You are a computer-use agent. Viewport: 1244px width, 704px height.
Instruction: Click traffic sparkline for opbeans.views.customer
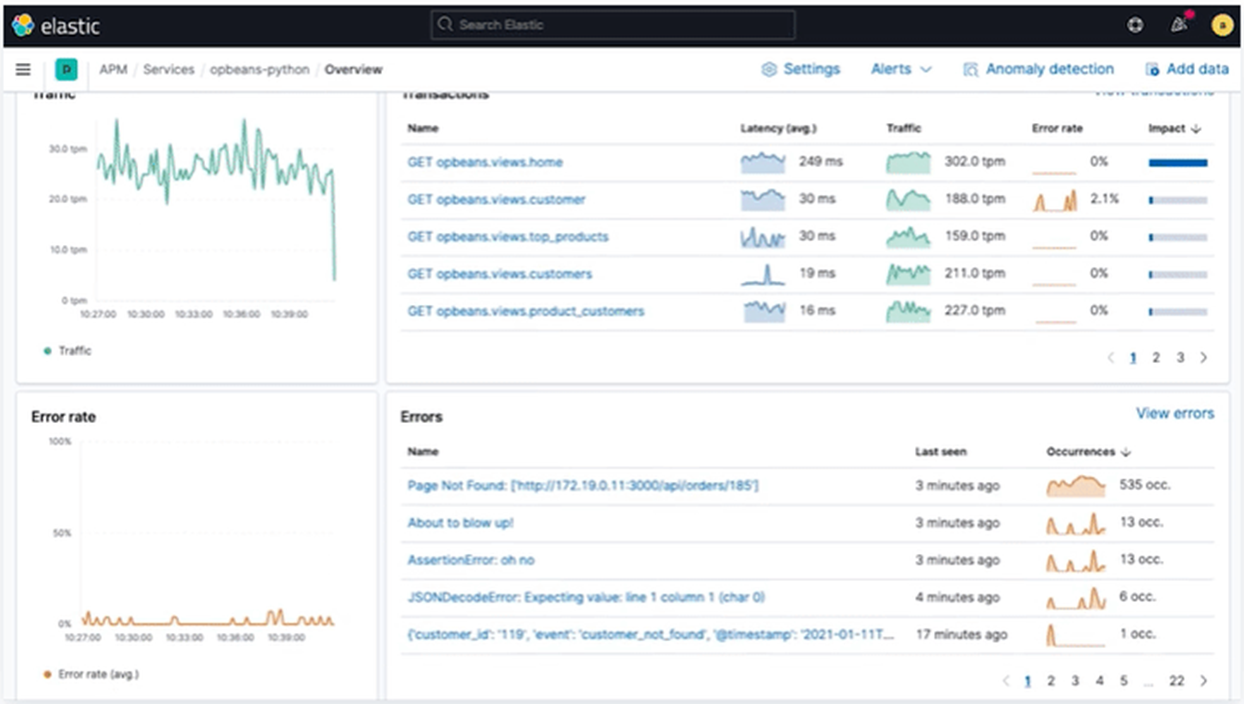click(x=908, y=199)
